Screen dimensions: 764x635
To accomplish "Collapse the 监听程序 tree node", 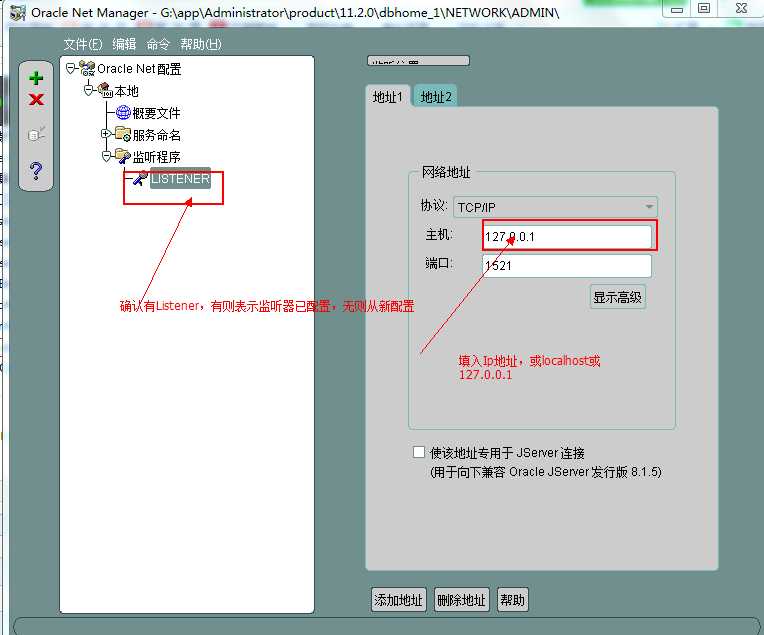I will (x=106, y=156).
